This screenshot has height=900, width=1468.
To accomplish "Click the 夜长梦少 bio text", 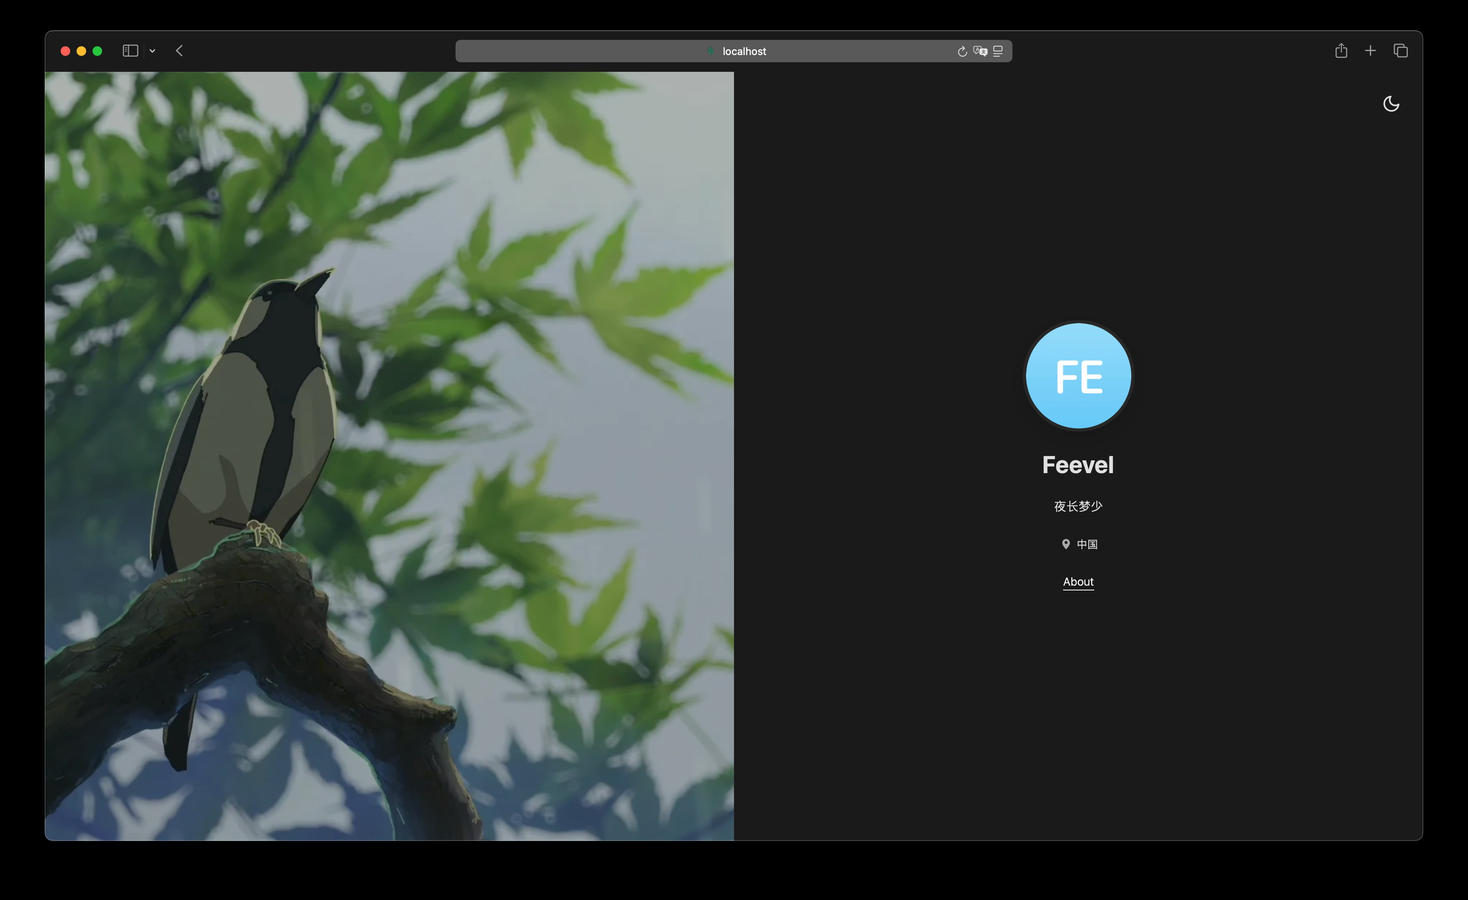I will (x=1078, y=507).
